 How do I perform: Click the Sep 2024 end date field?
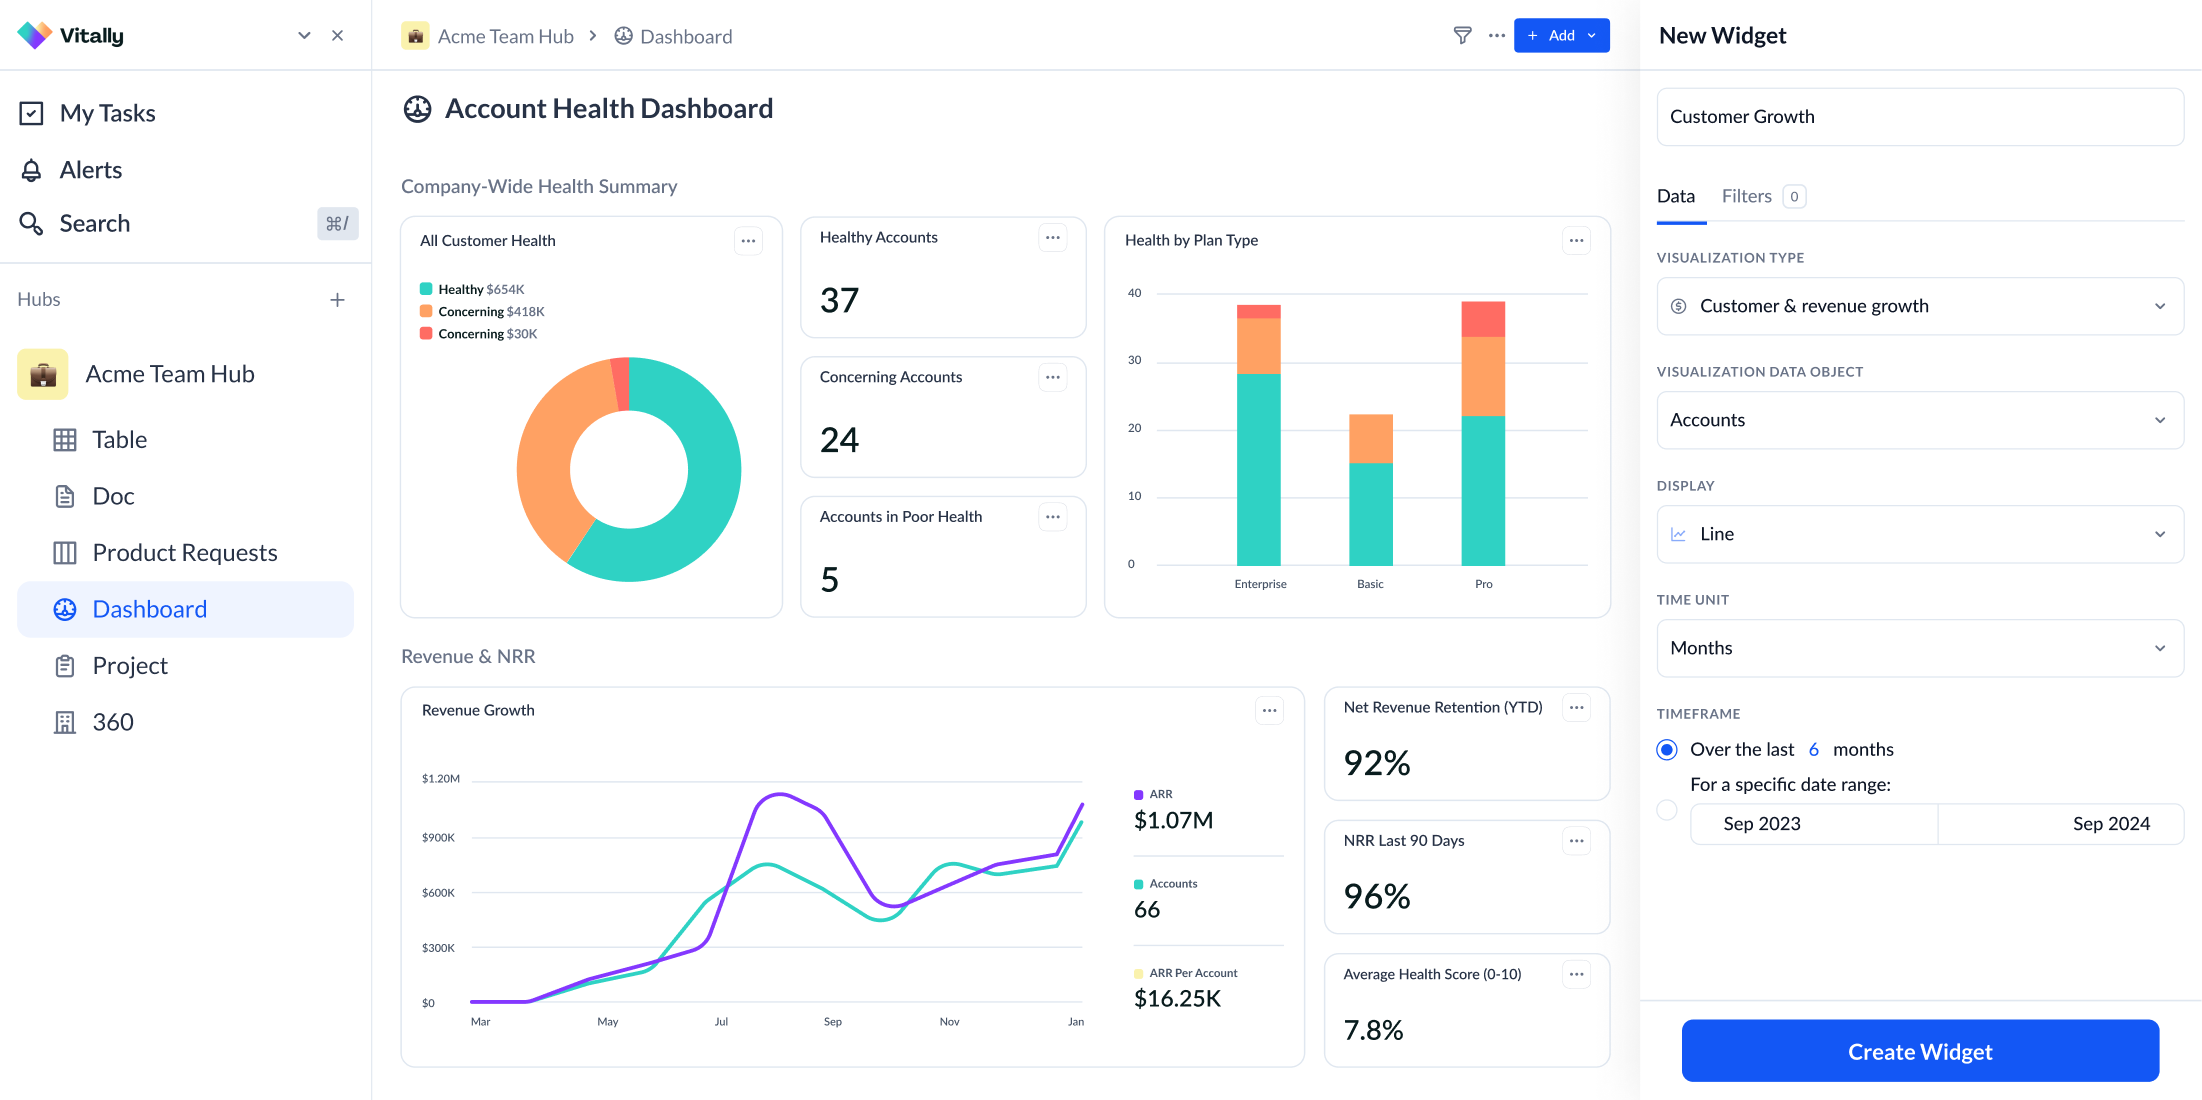(x=2061, y=824)
